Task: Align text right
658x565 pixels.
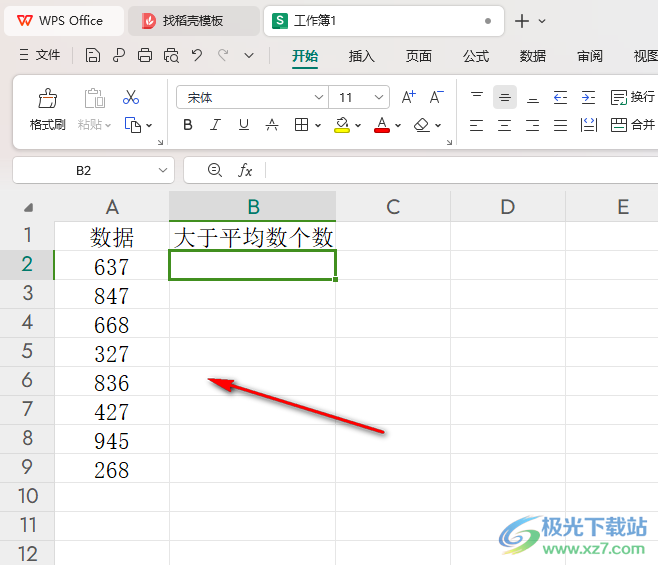Action: [533, 125]
